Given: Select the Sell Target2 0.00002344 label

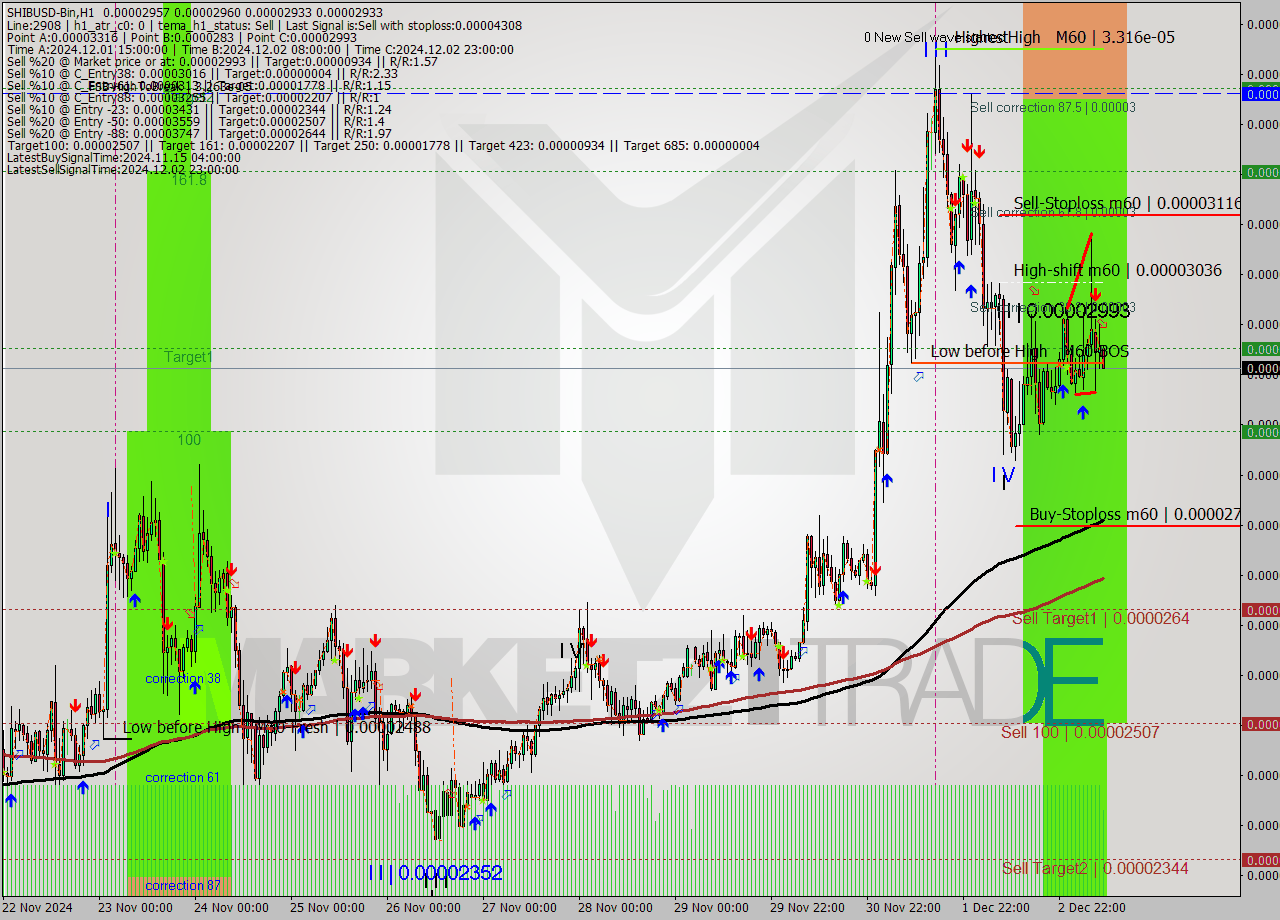Looking at the screenshot, I should (x=1095, y=868).
